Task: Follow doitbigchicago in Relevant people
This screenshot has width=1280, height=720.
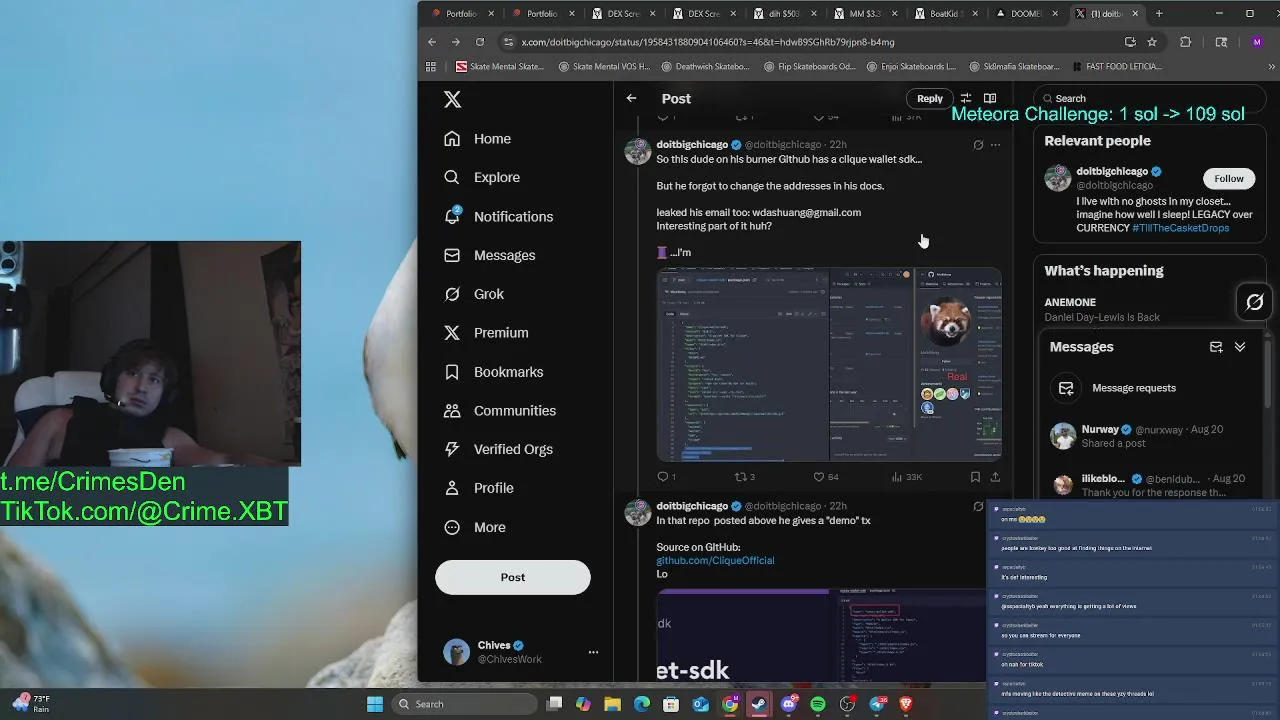Action: 1229,179
